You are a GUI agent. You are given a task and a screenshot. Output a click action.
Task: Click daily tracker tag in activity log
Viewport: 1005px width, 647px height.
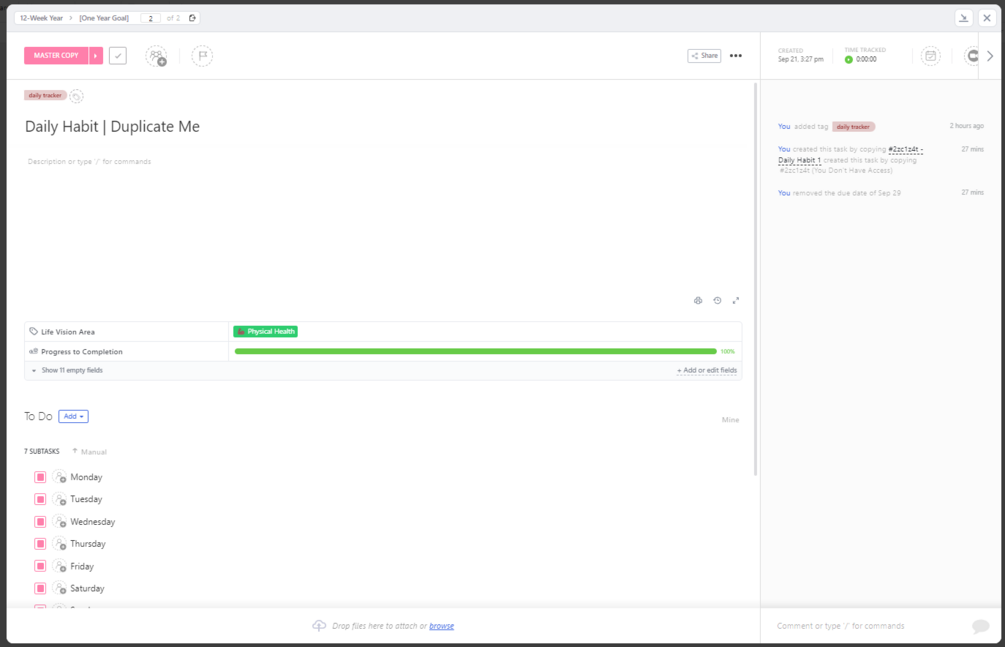[853, 127]
